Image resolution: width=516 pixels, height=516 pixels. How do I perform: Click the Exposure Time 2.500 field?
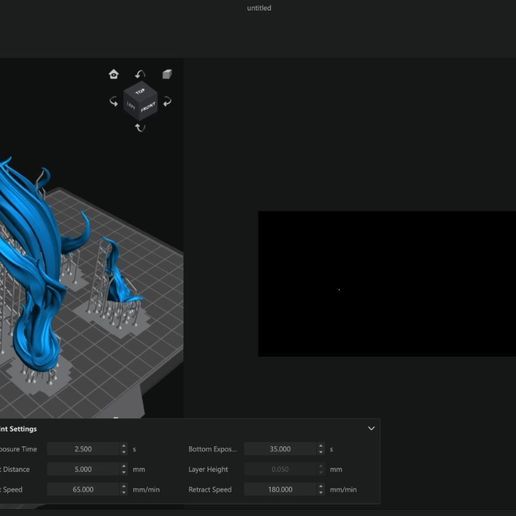tap(83, 449)
